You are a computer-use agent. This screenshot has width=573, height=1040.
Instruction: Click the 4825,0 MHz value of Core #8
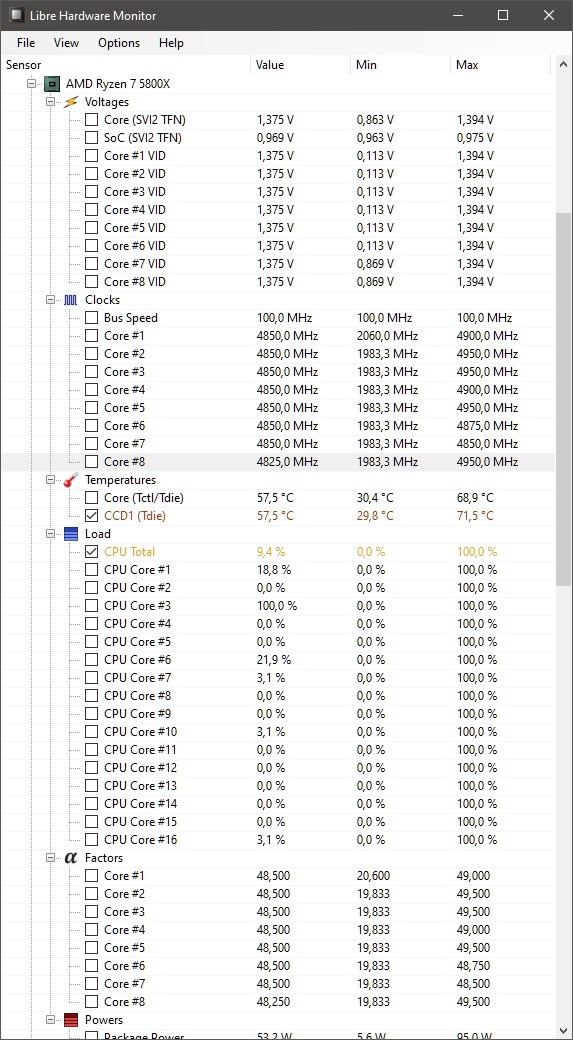[287, 462]
